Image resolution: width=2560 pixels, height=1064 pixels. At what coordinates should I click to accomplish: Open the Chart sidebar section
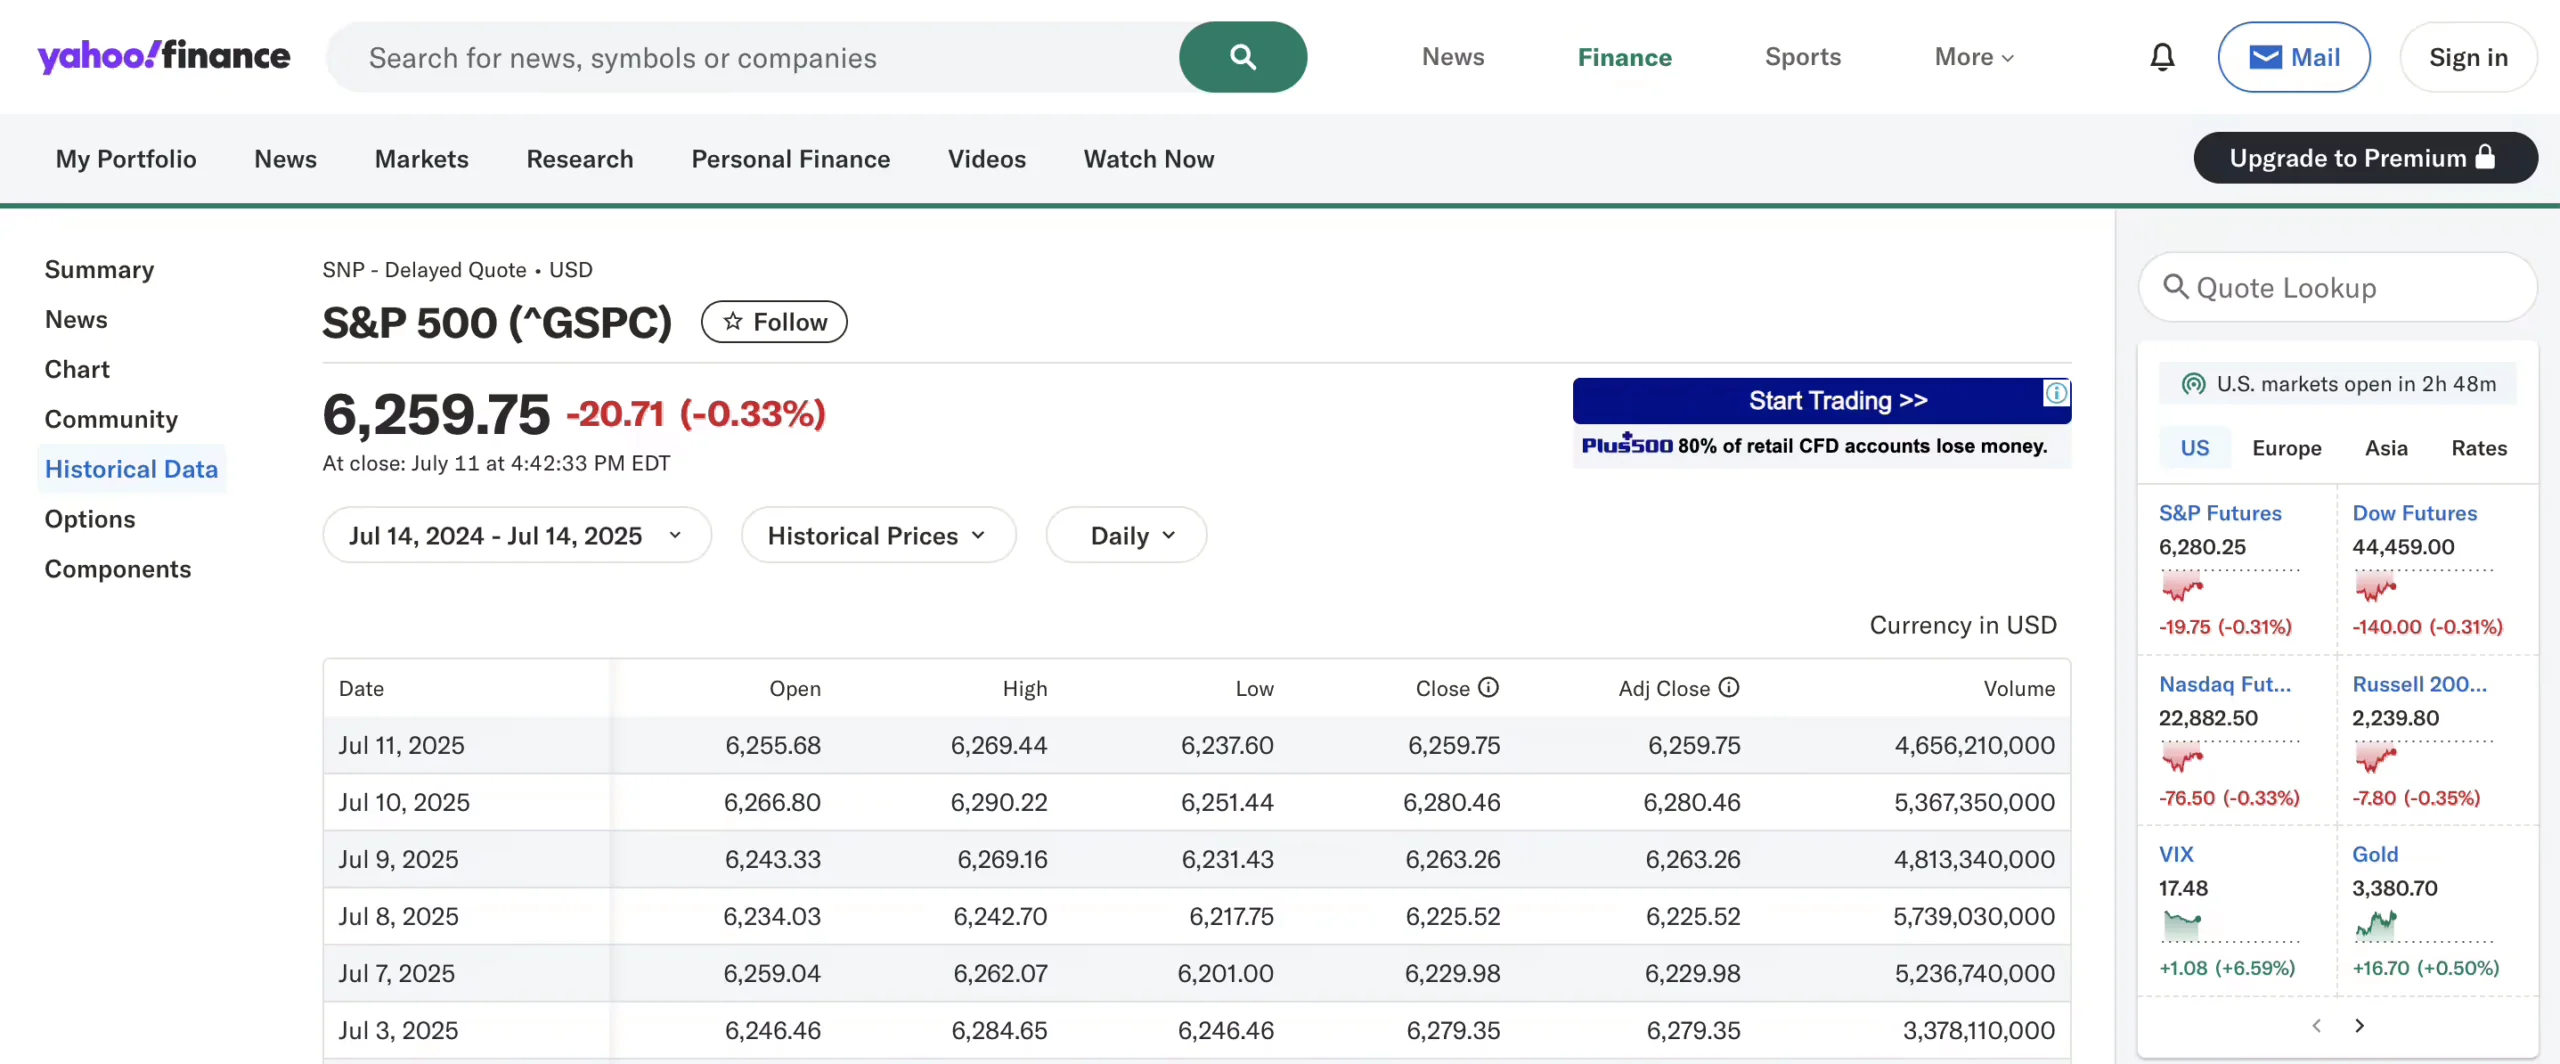tap(77, 369)
